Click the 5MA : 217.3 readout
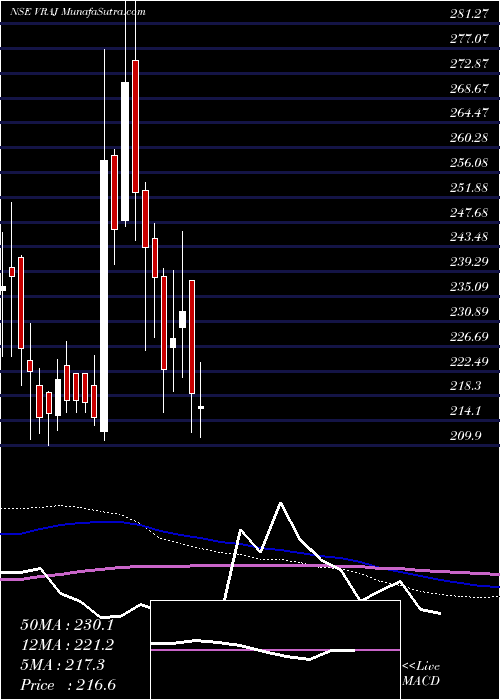The width and height of the screenshot is (500, 700). 62,665
